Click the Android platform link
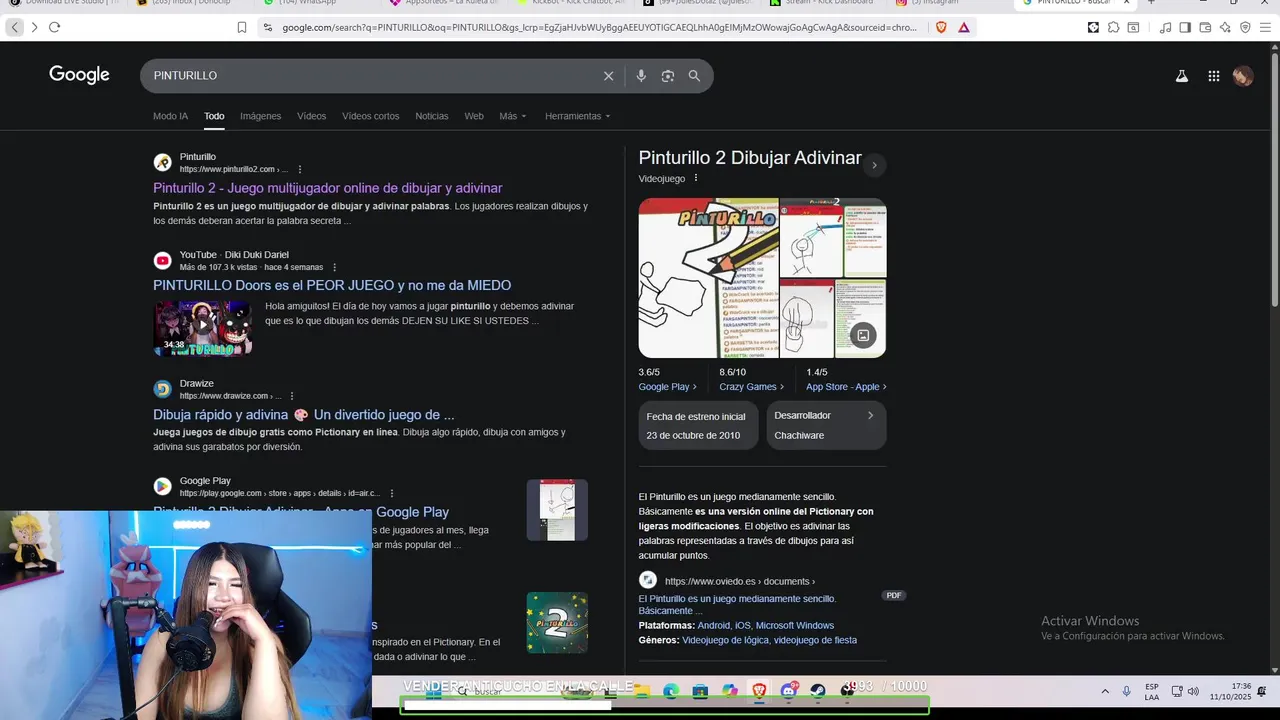Viewport: 1280px width, 720px height. [x=713, y=626]
